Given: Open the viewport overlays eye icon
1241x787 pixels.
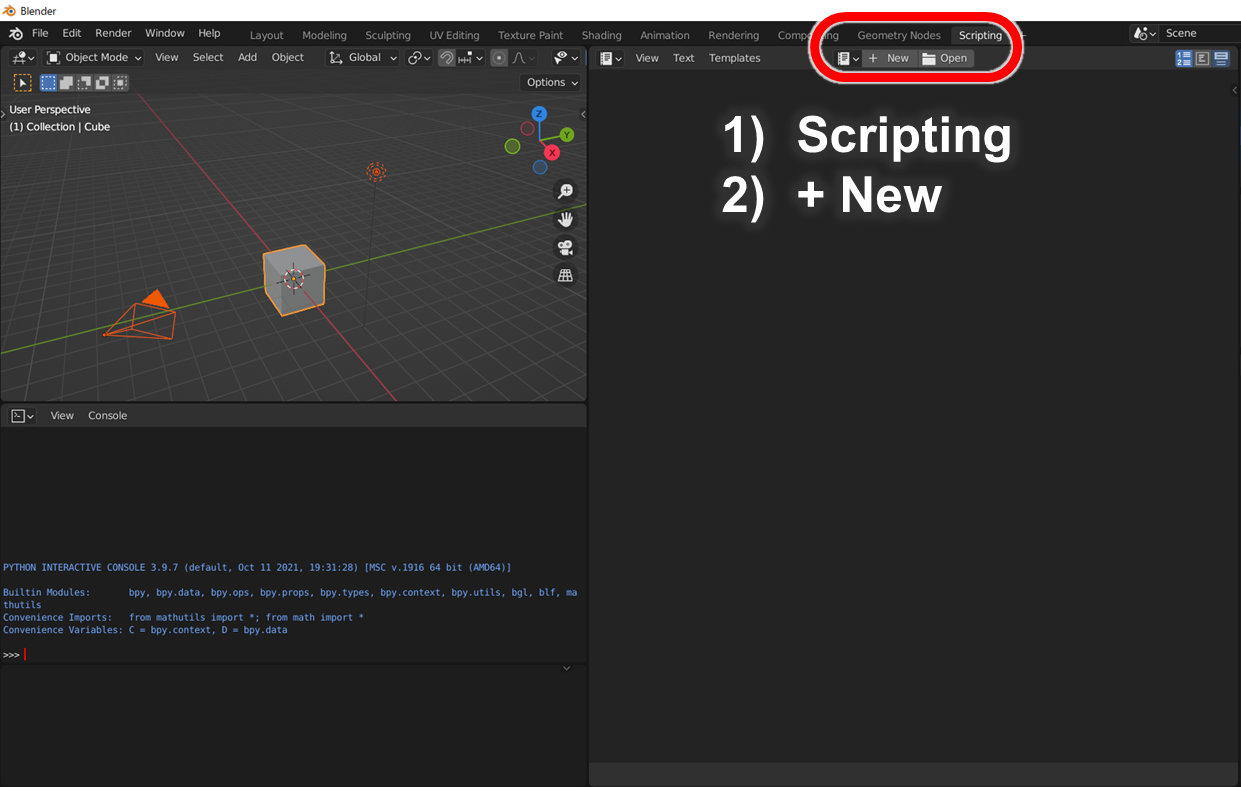Looking at the screenshot, I should (560, 57).
